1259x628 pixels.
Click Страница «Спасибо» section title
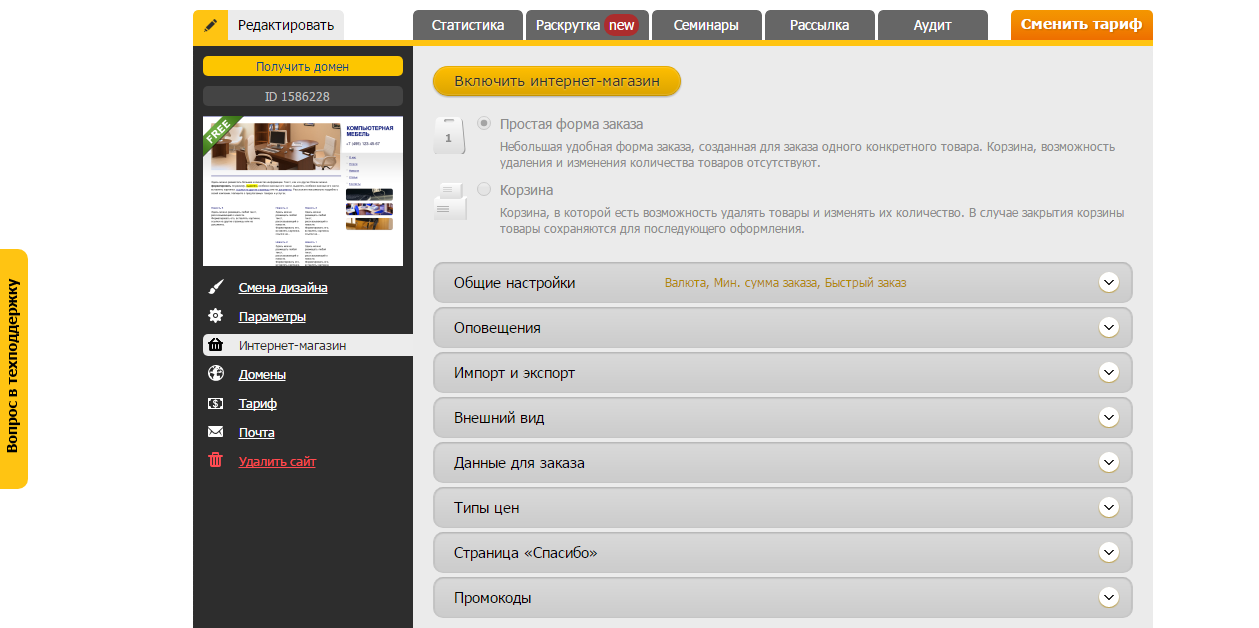526,552
